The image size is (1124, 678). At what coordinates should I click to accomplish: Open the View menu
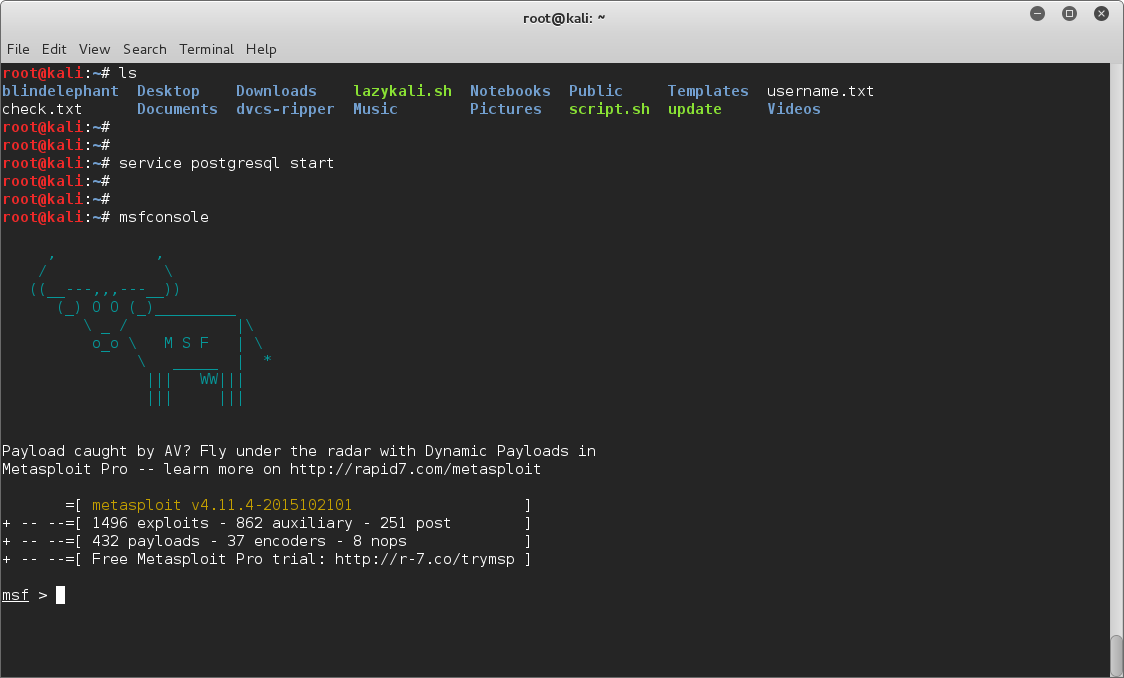(x=95, y=49)
